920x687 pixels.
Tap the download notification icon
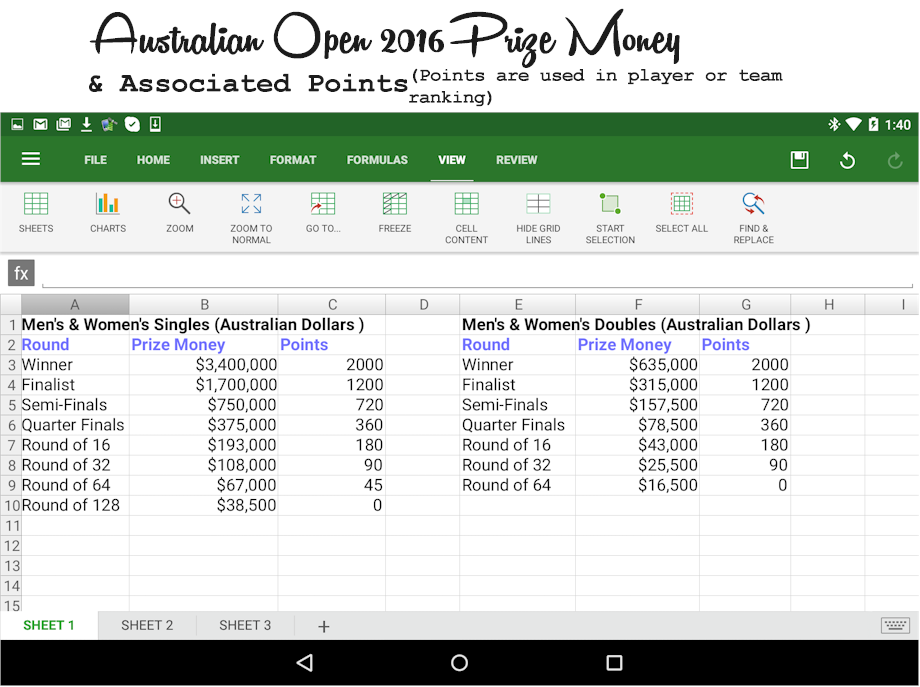coord(86,124)
